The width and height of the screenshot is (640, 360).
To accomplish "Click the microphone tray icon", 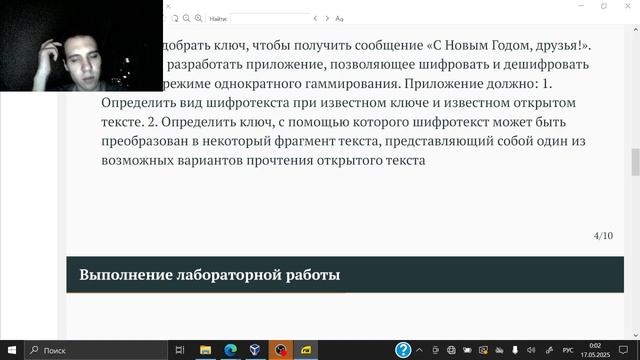I will click(515, 350).
